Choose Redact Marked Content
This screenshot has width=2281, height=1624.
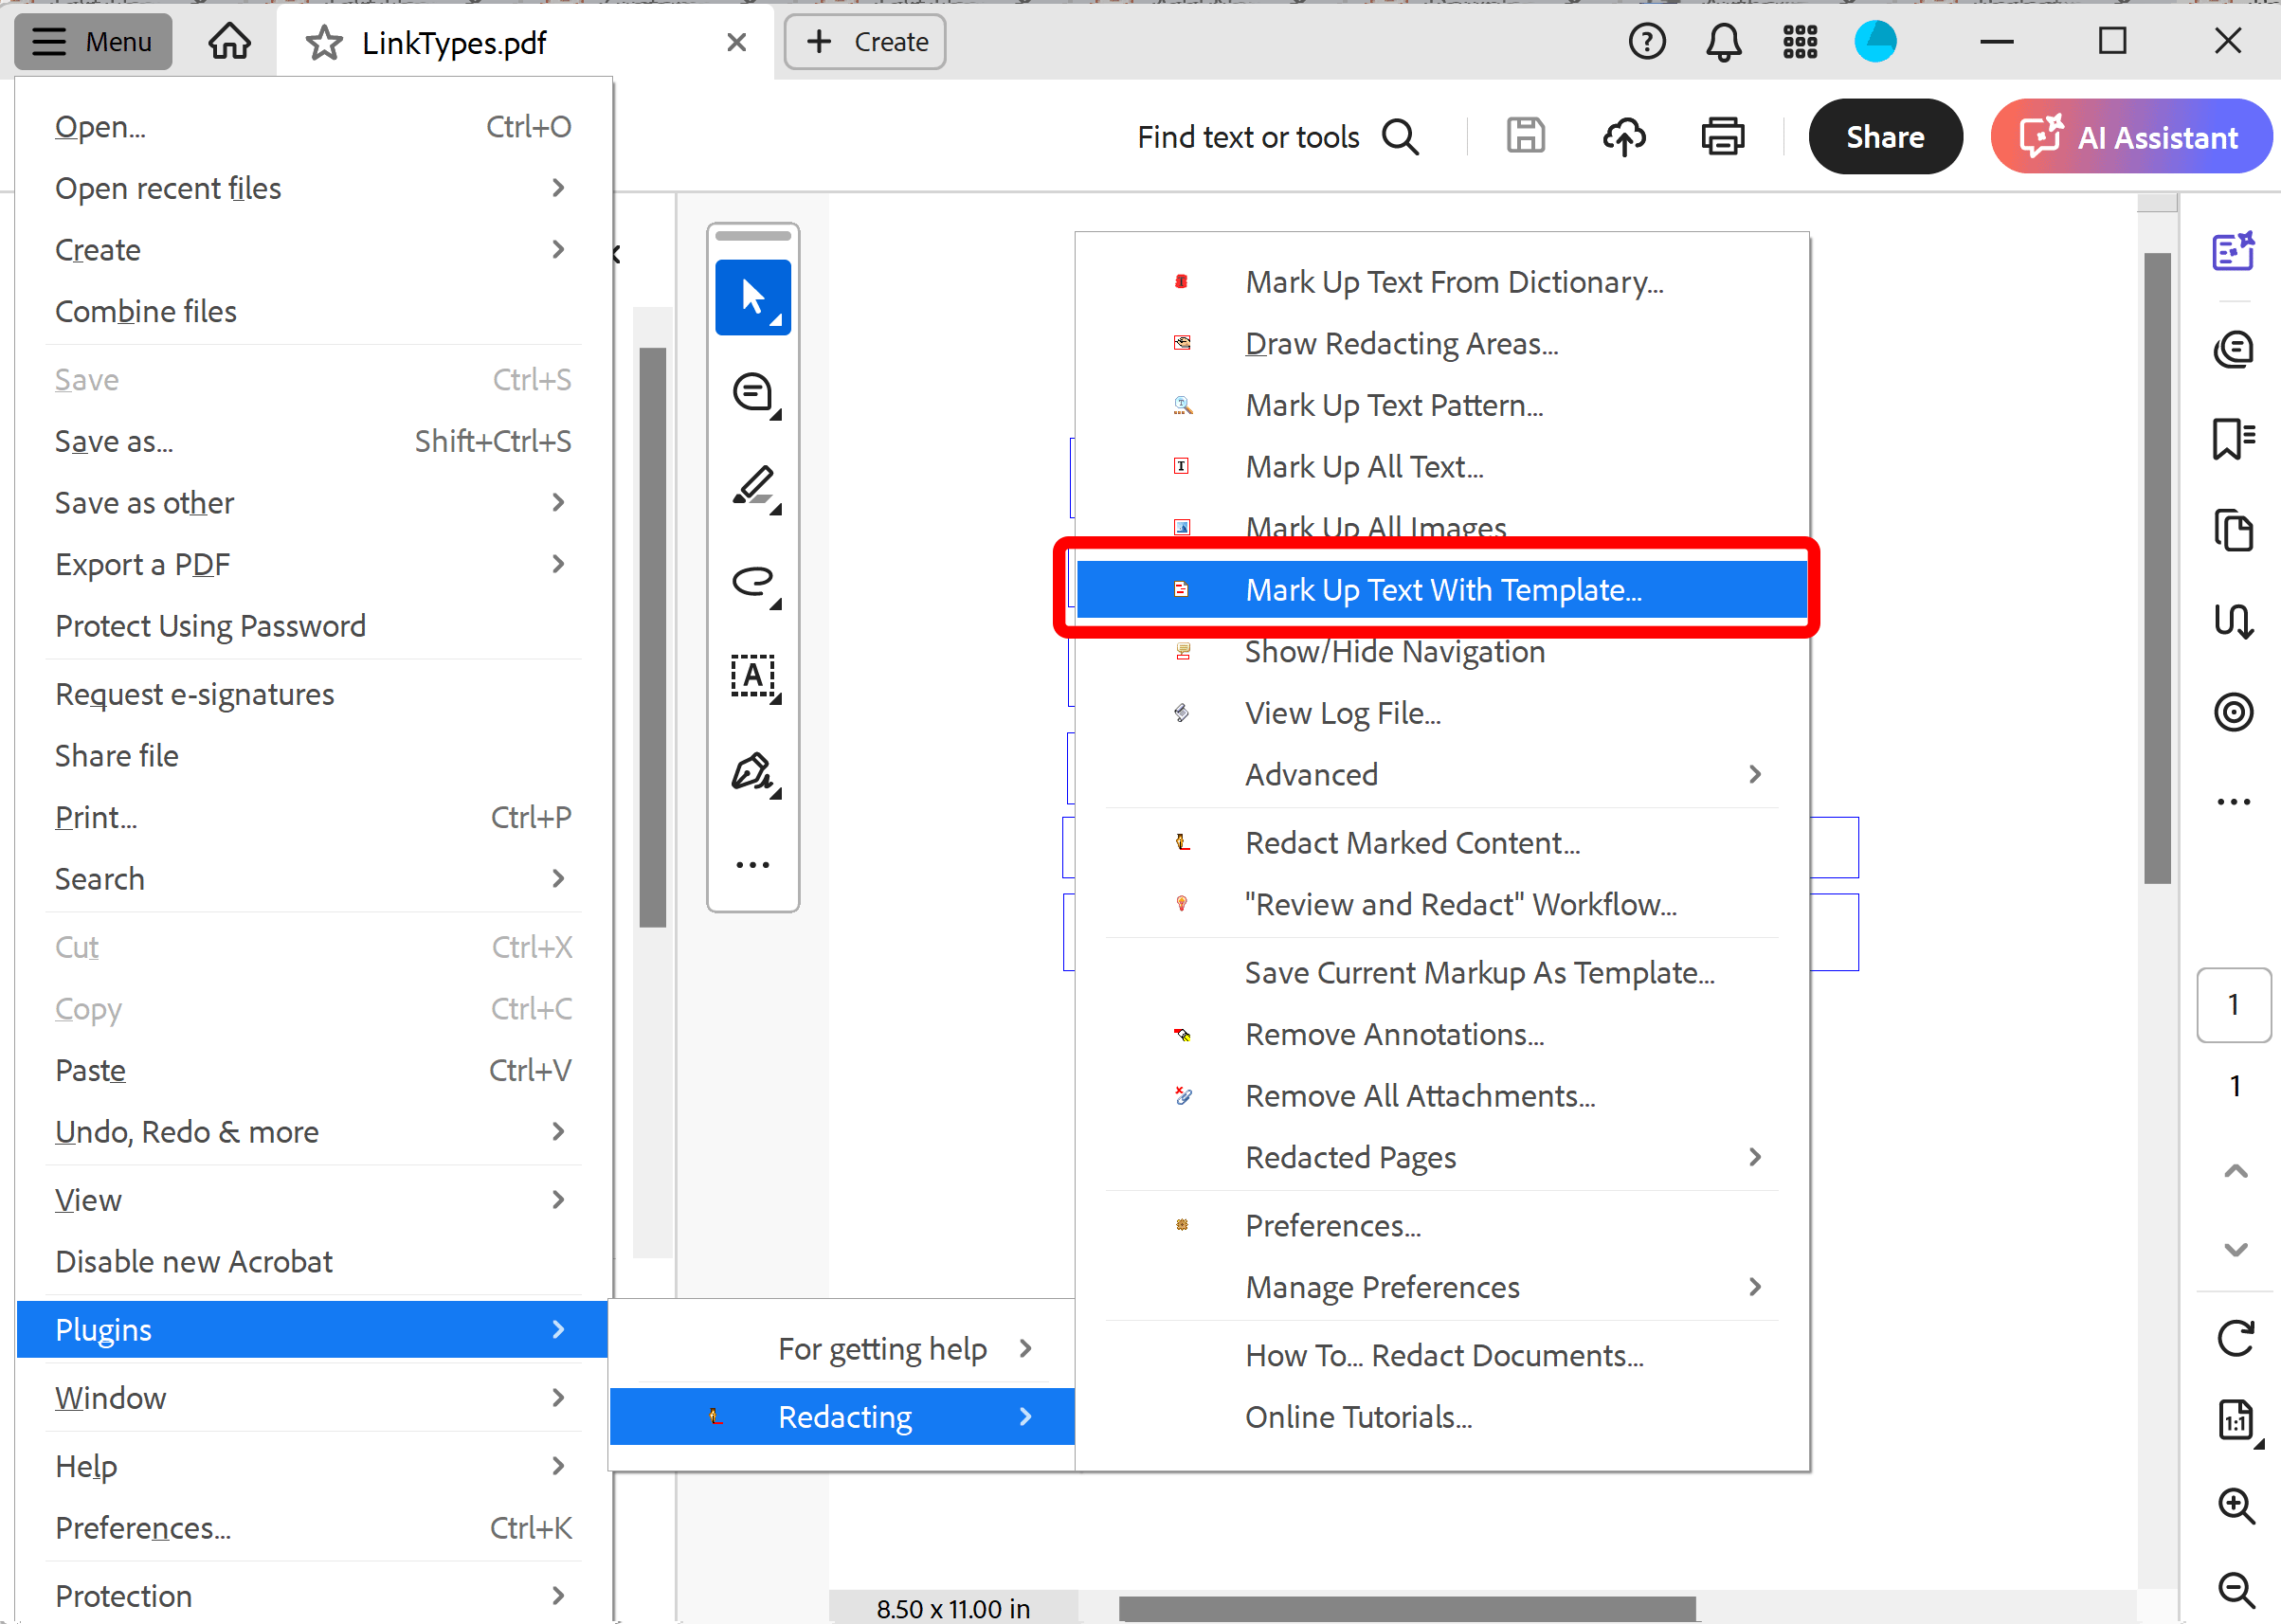tap(1441, 843)
